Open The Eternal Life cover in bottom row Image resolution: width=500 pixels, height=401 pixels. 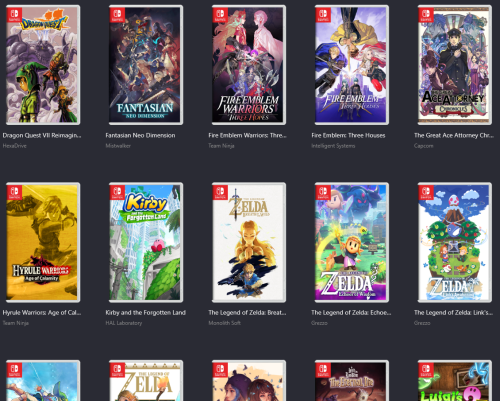(x=352, y=380)
